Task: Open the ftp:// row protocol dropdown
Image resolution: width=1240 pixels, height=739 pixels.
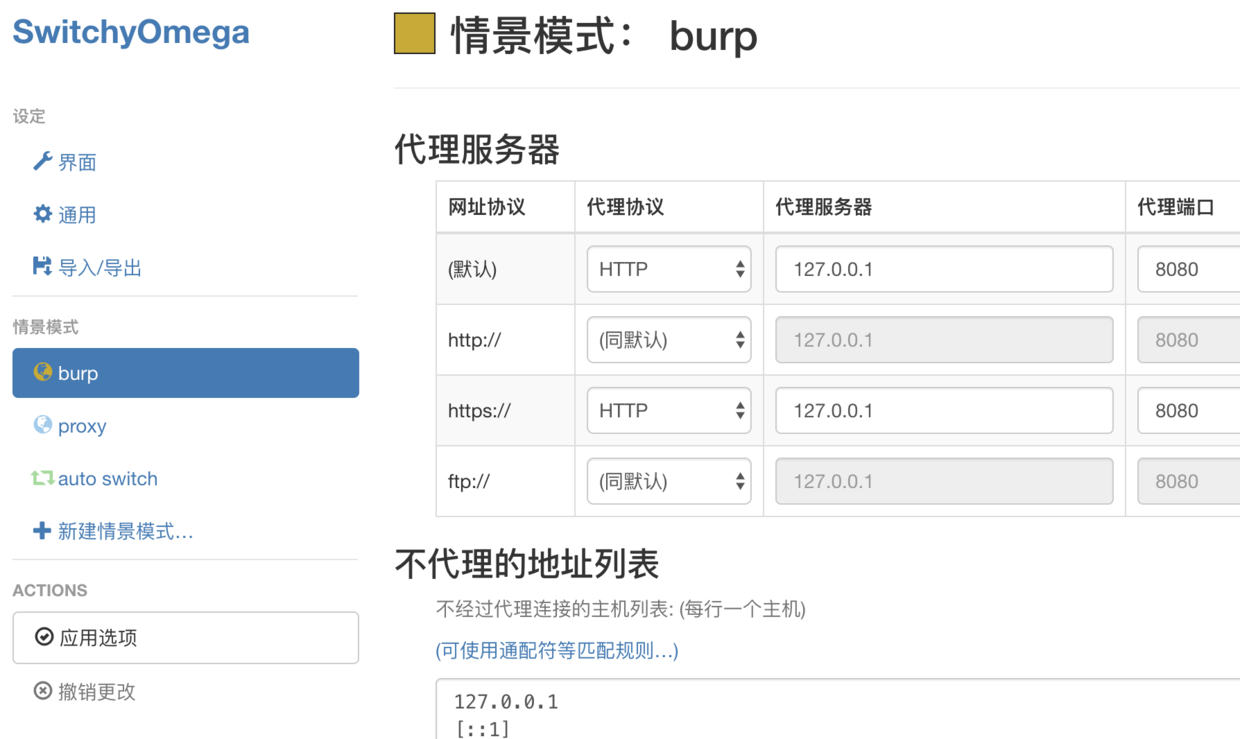Action: tap(669, 481)
